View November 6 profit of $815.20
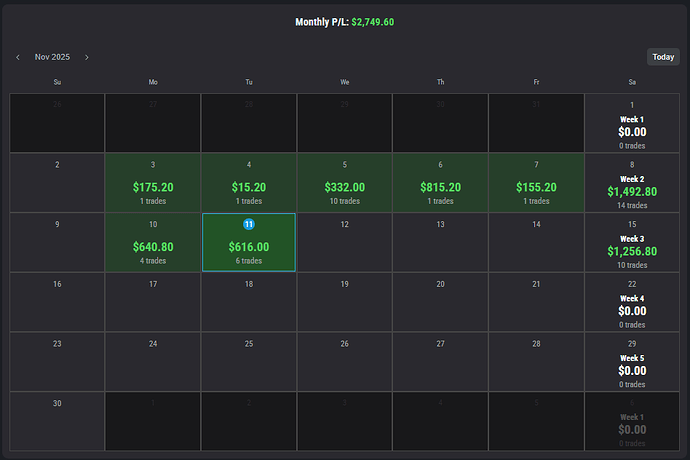 coord(440,183)
